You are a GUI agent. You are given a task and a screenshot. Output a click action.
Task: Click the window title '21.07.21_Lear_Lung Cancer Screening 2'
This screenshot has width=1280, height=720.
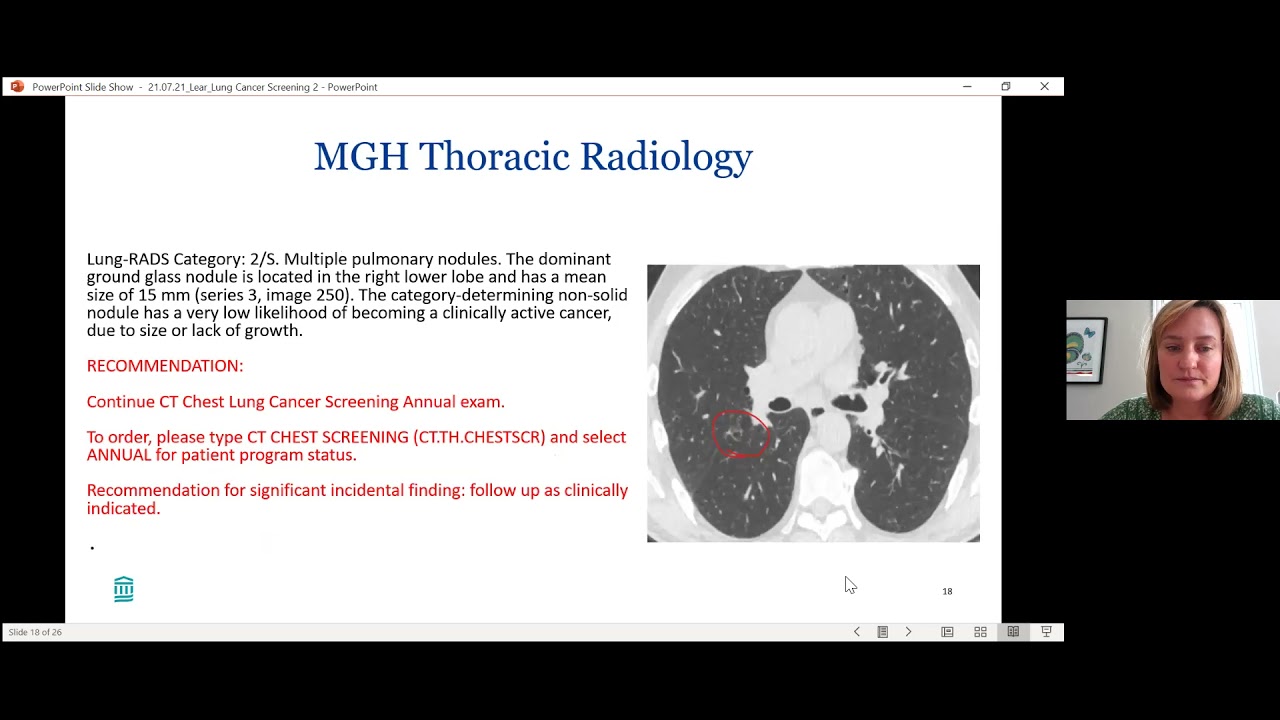pyautogui.click(x=233, y=87)
